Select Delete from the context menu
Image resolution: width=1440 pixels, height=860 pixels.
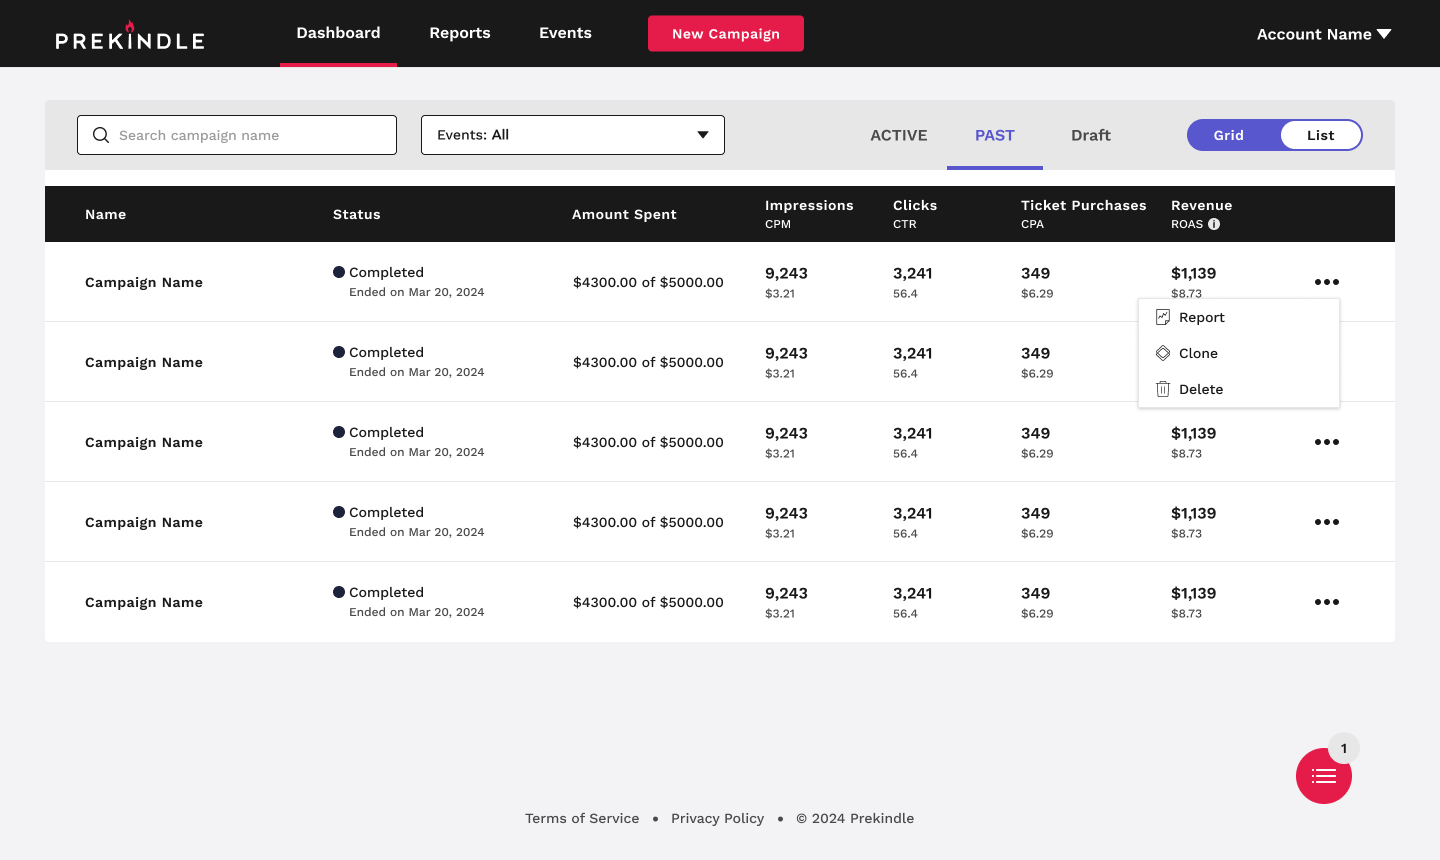[x=1201, y=389]
